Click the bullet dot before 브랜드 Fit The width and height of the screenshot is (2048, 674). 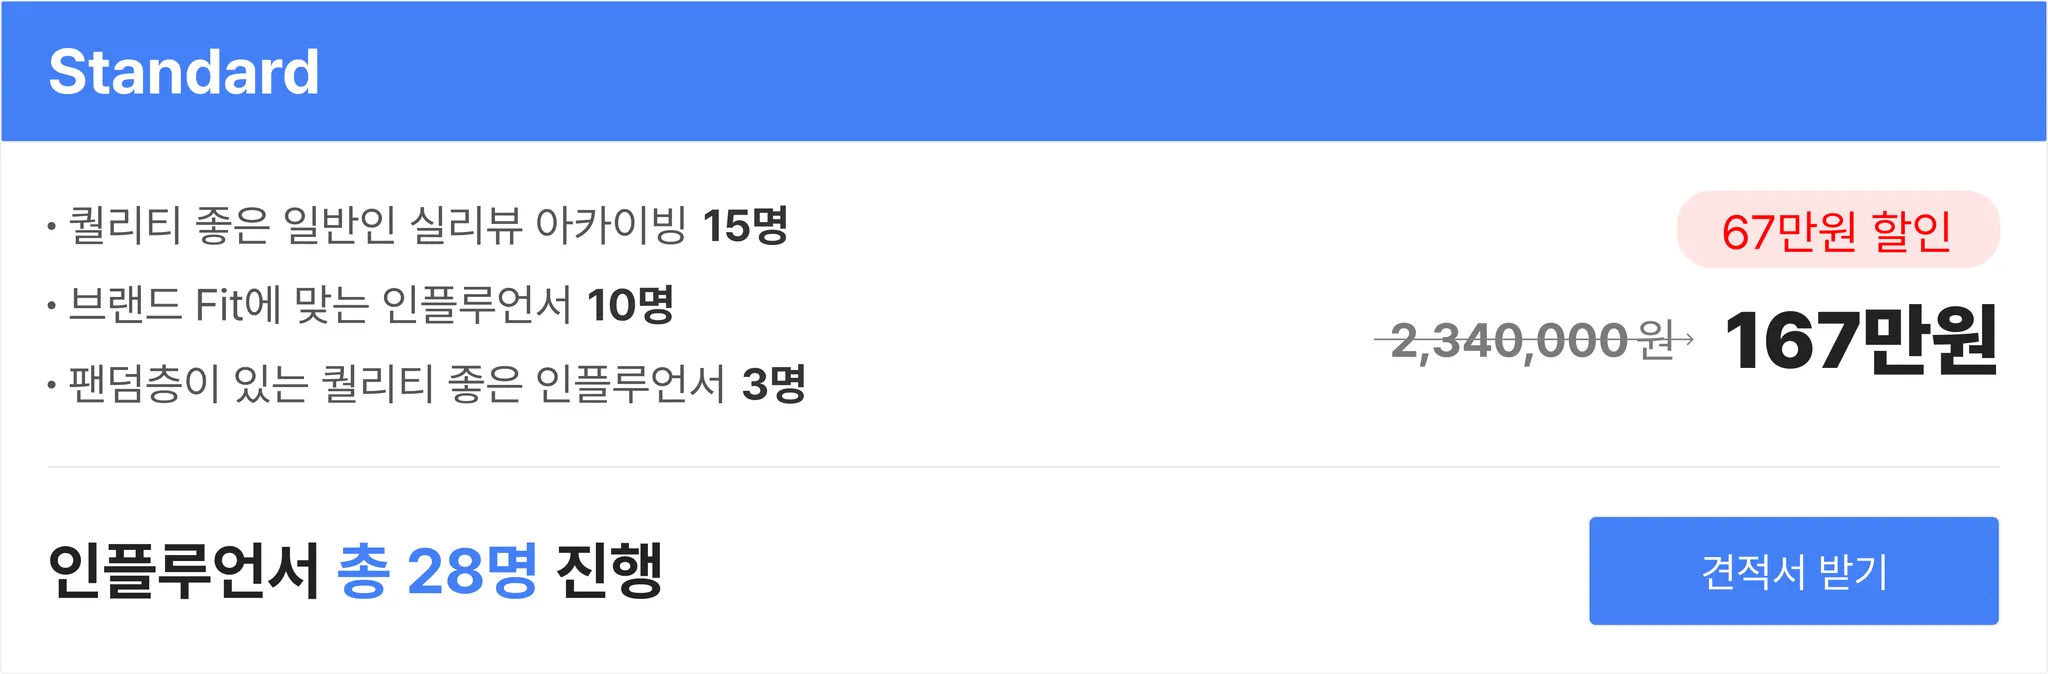tap(51, 306)
